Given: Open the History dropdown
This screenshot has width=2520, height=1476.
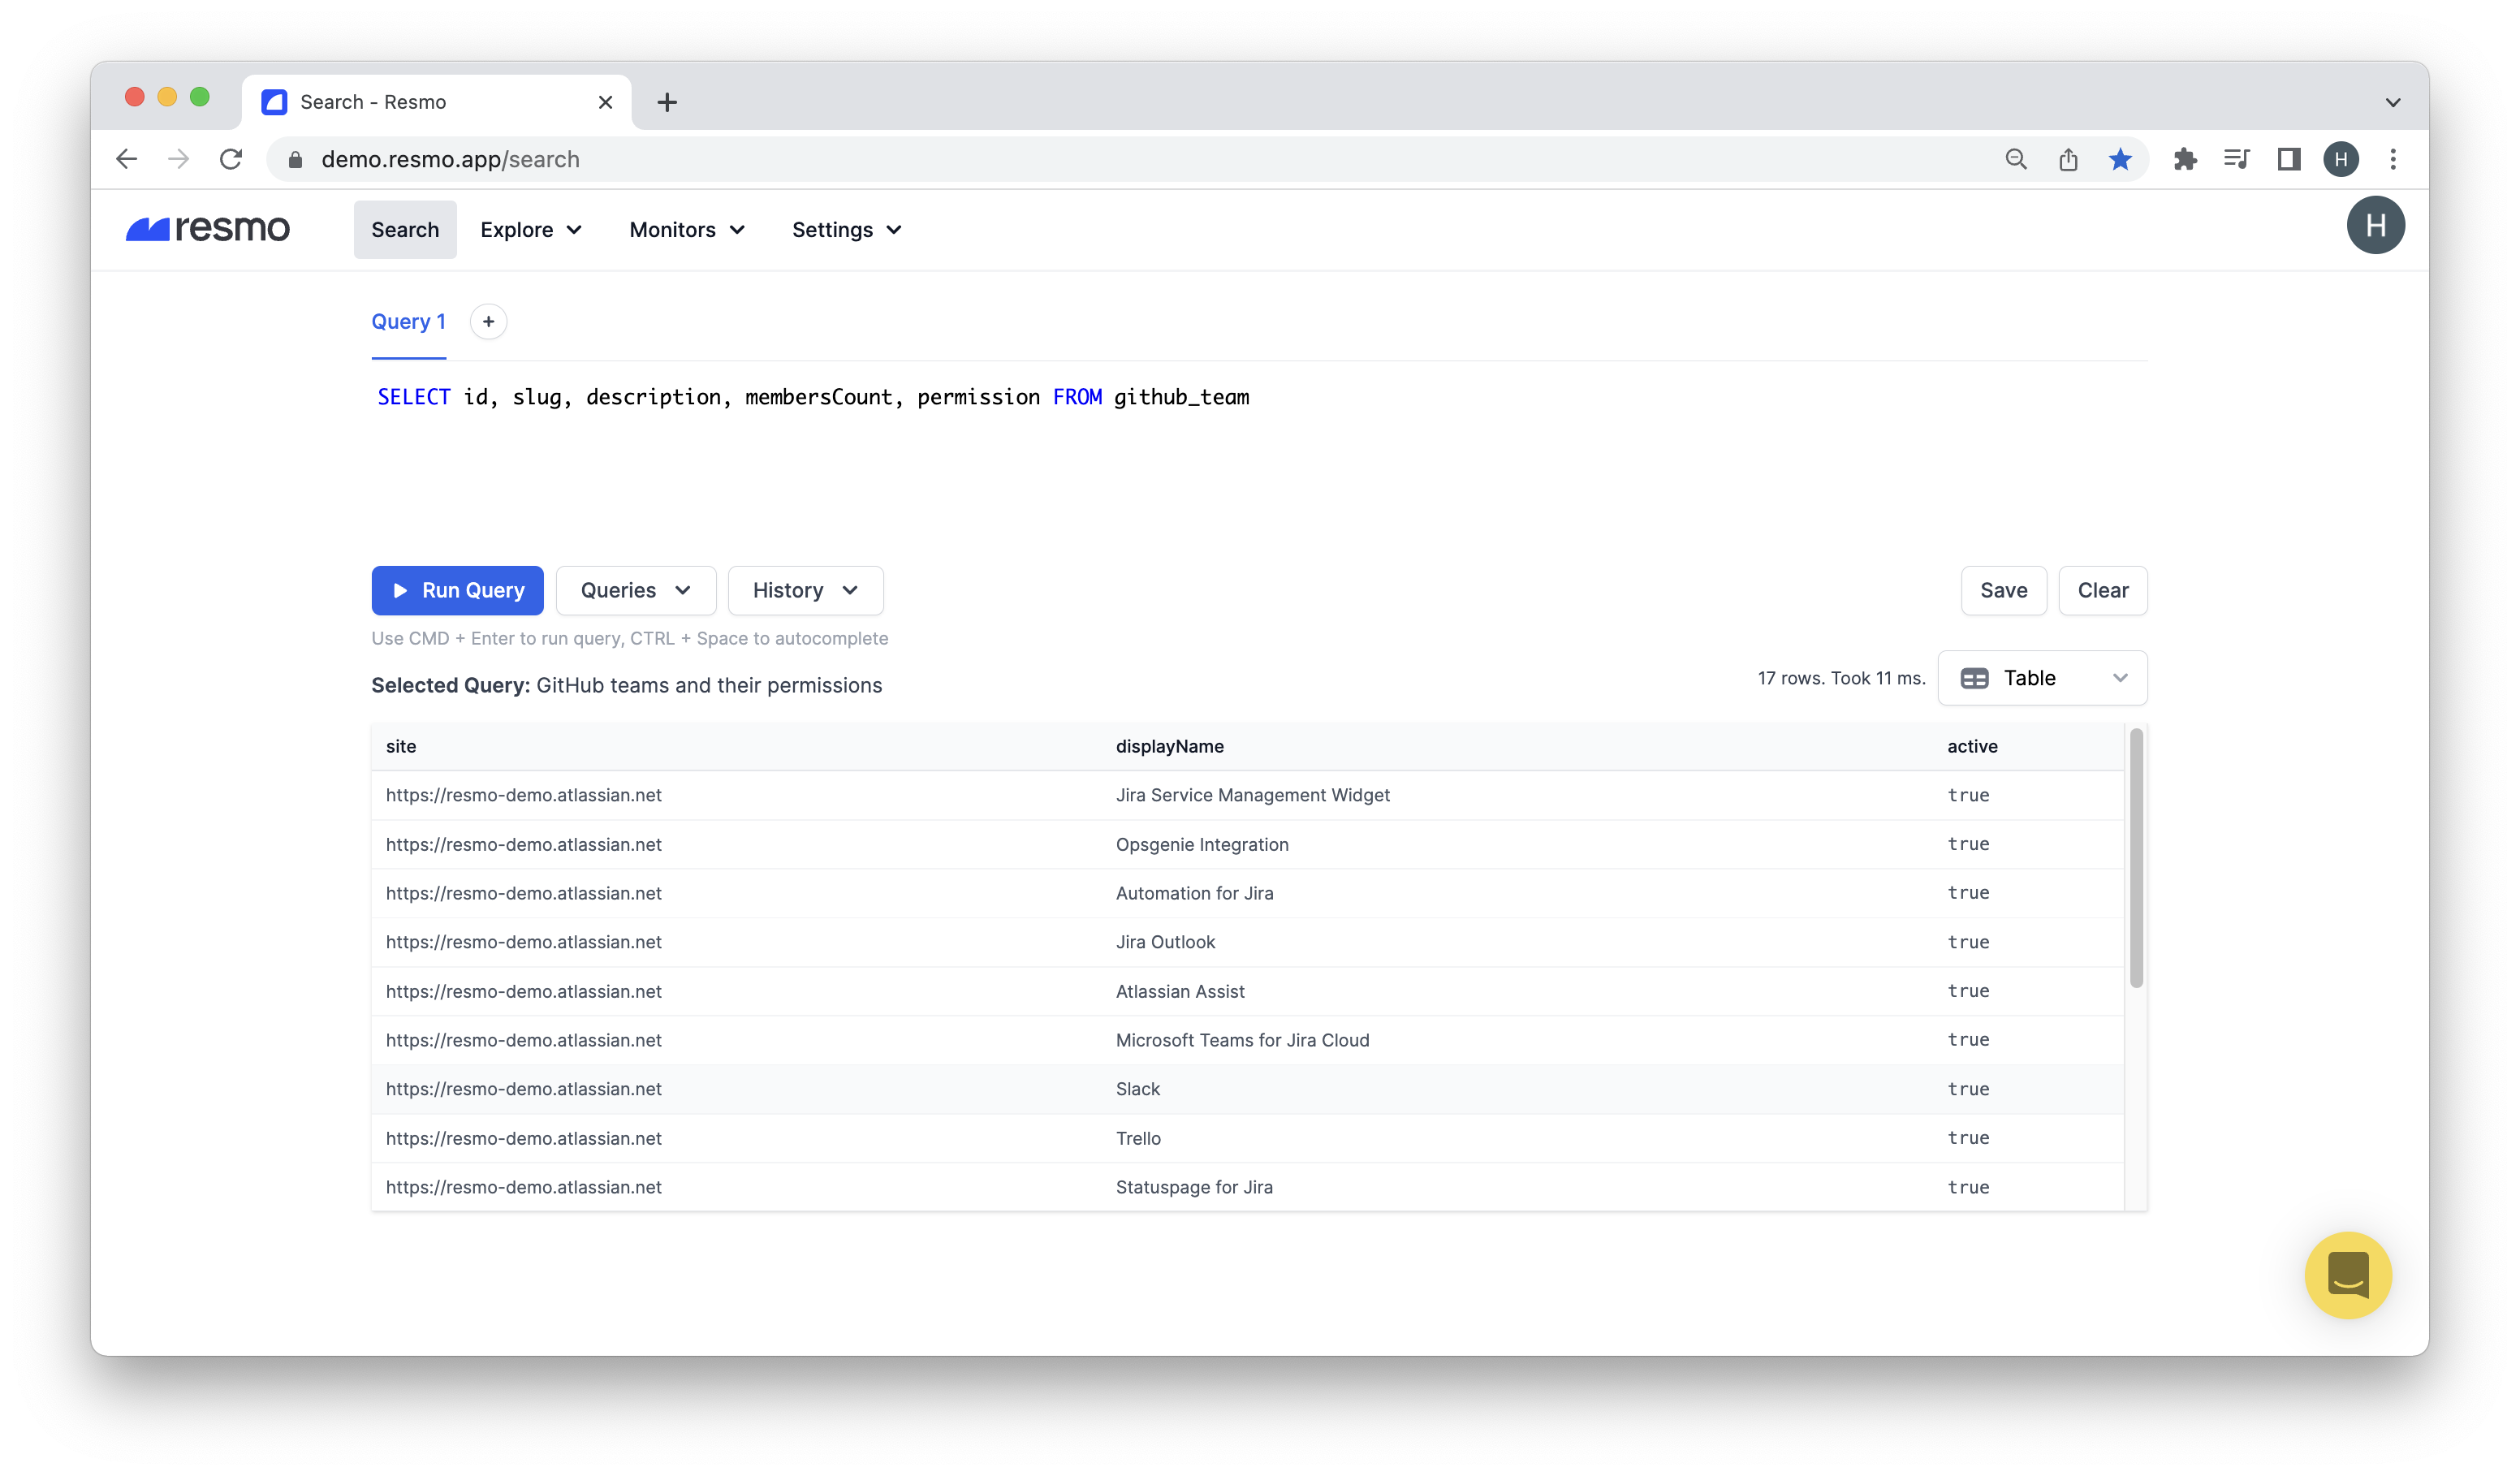Looking at the screenshot, I should pyautogui.click(x=805, y=591).
